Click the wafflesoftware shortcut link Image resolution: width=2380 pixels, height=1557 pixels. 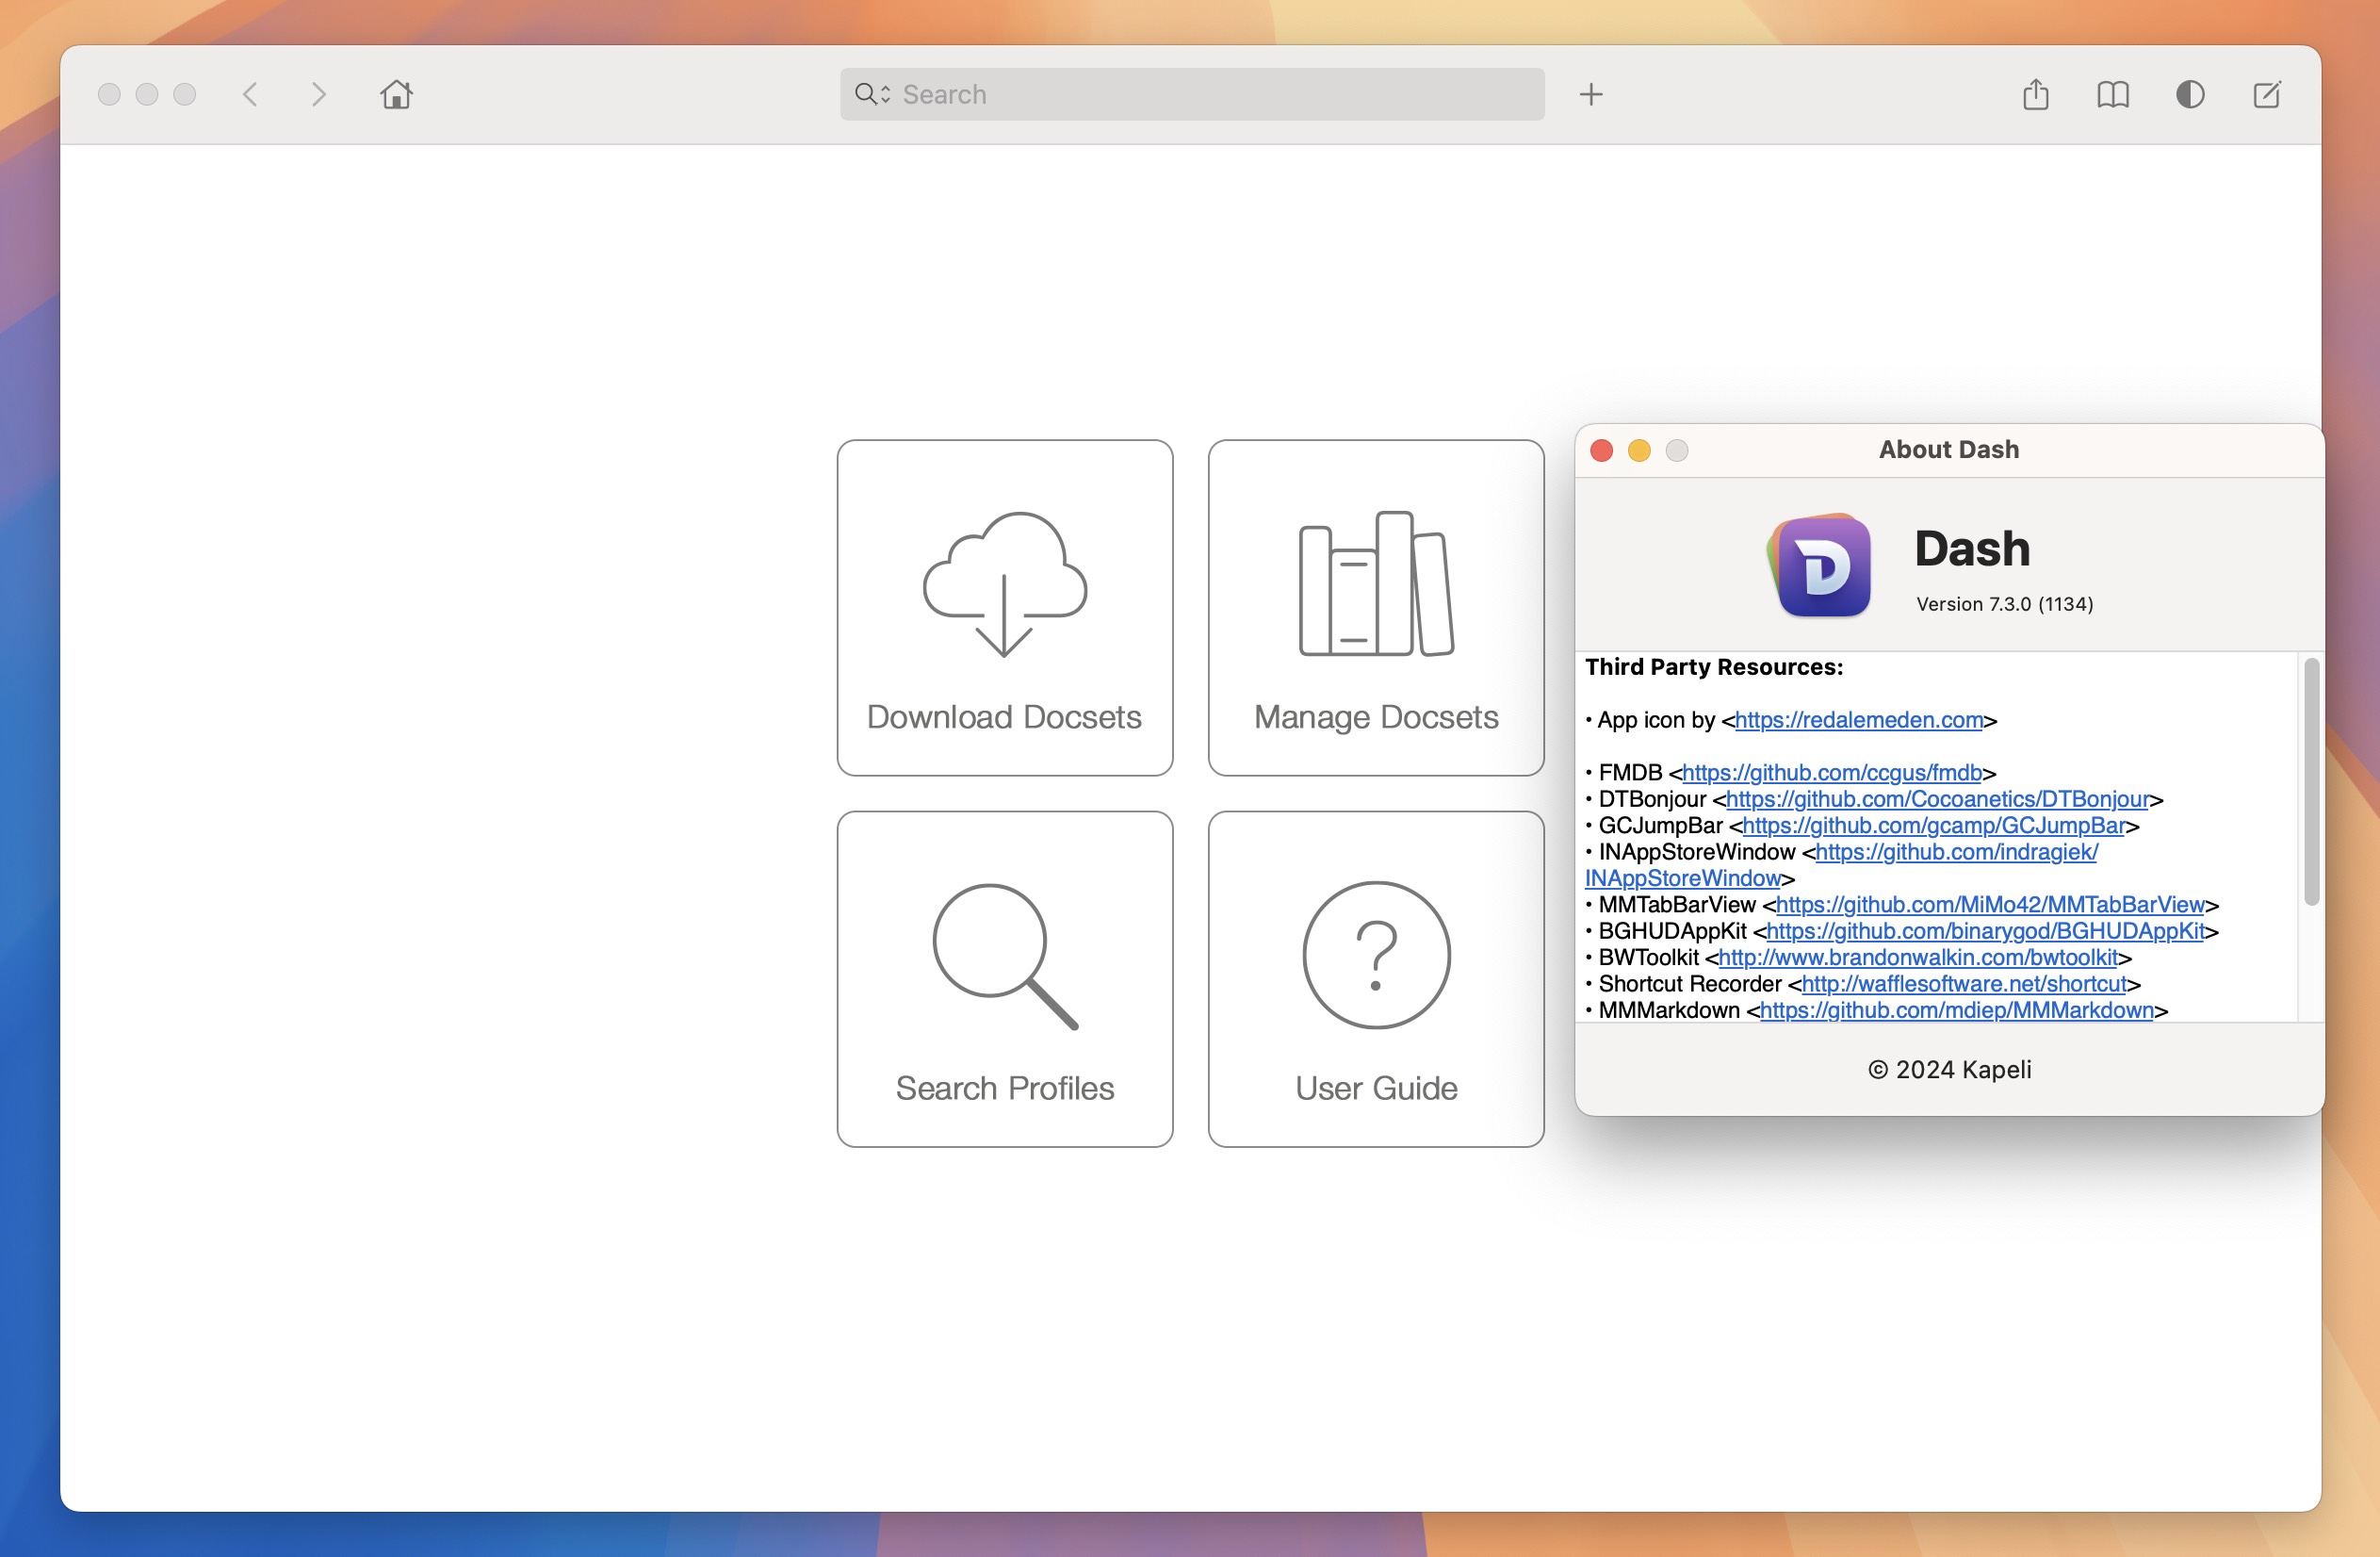coord(1963,984)
